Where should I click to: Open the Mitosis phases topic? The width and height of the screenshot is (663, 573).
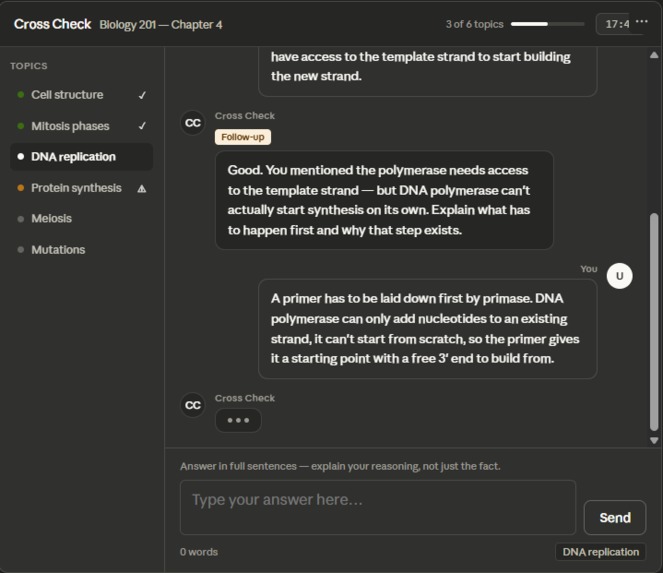tap(81, 126)
